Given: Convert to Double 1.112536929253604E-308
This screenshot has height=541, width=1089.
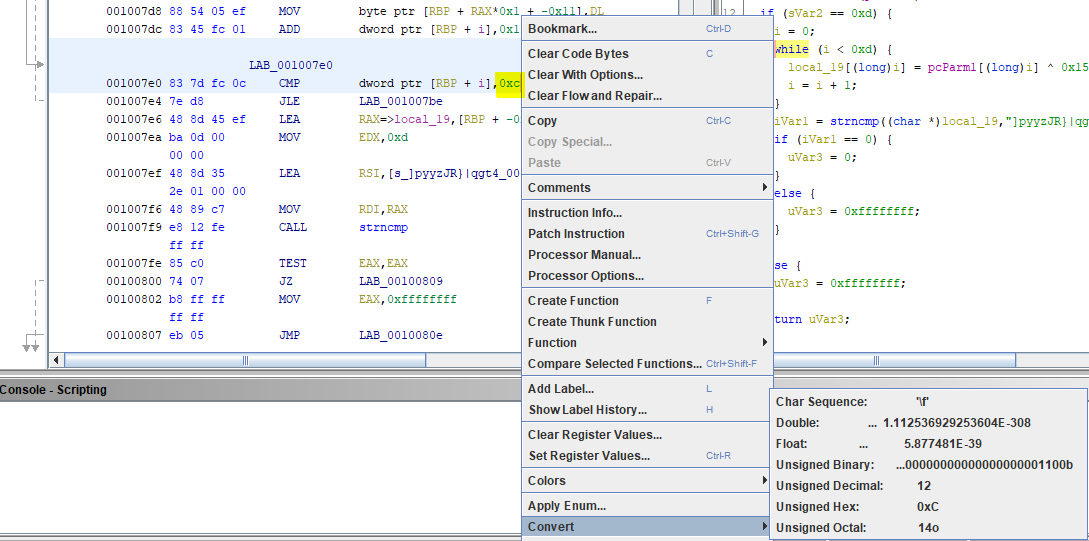Looking at the screenshot, I should click(x=929, y=423).
